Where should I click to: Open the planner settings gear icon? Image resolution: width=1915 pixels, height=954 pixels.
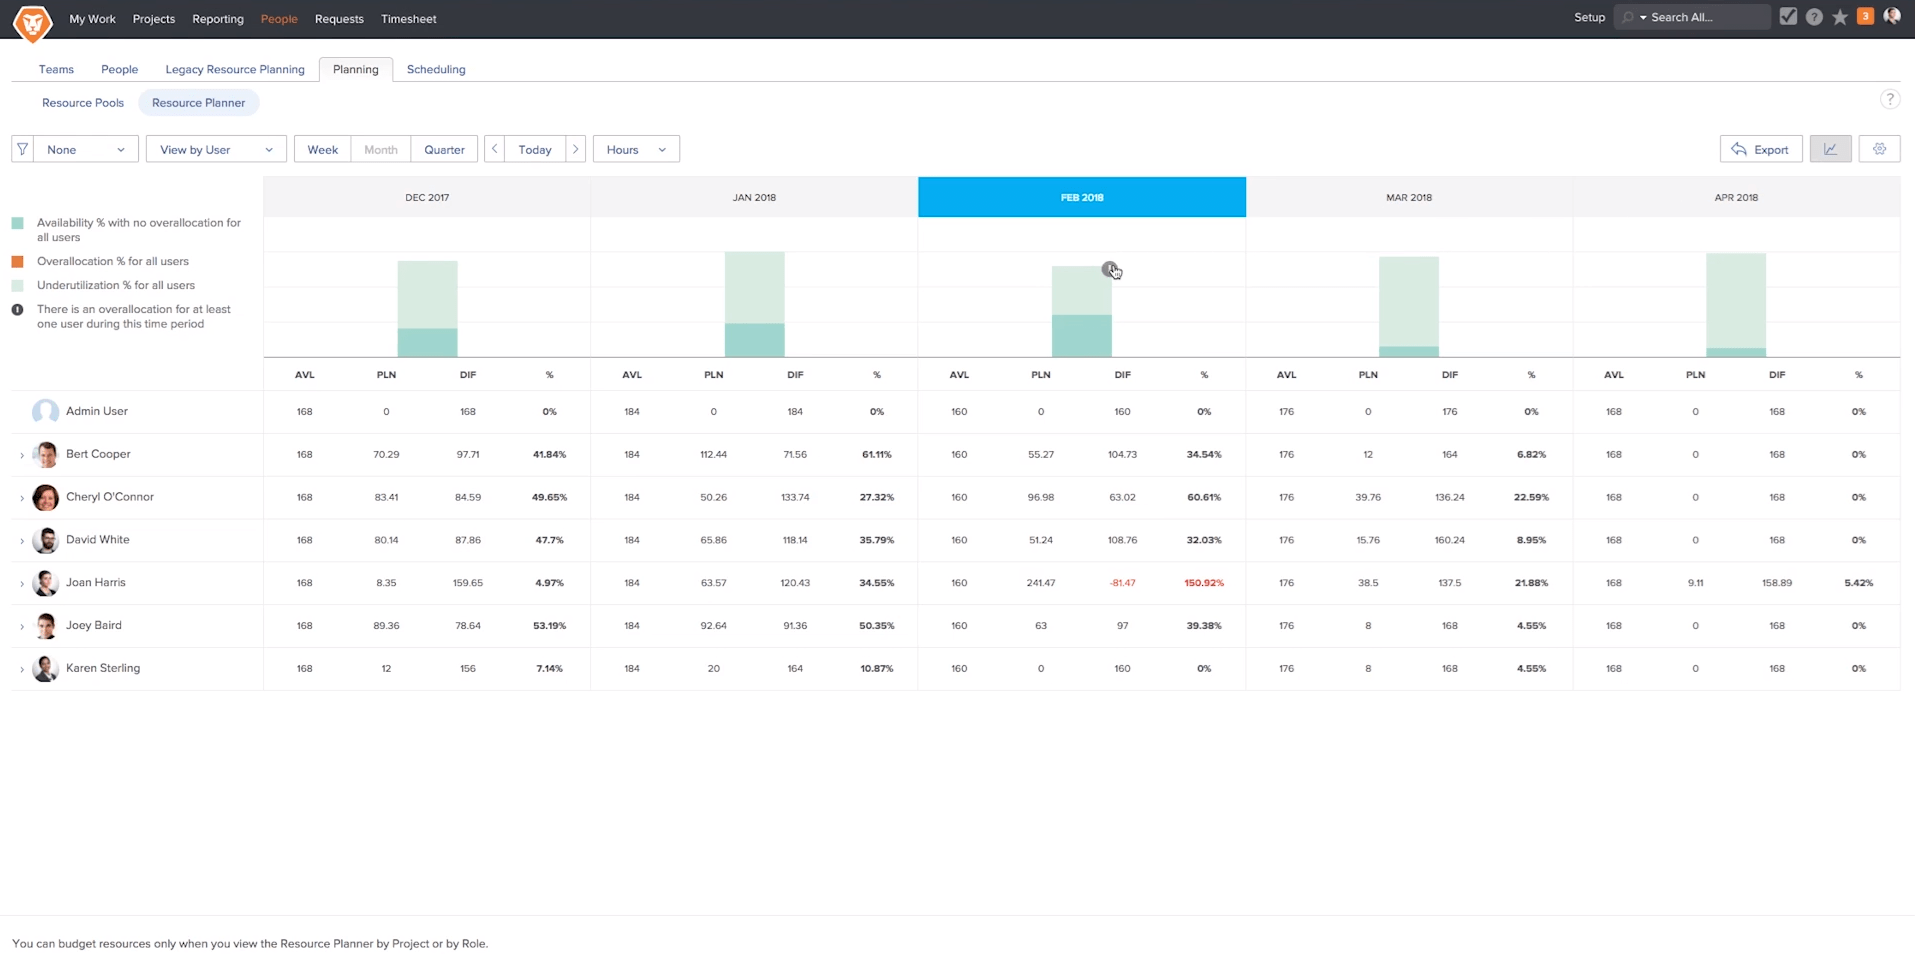(x=1879, y=149)
